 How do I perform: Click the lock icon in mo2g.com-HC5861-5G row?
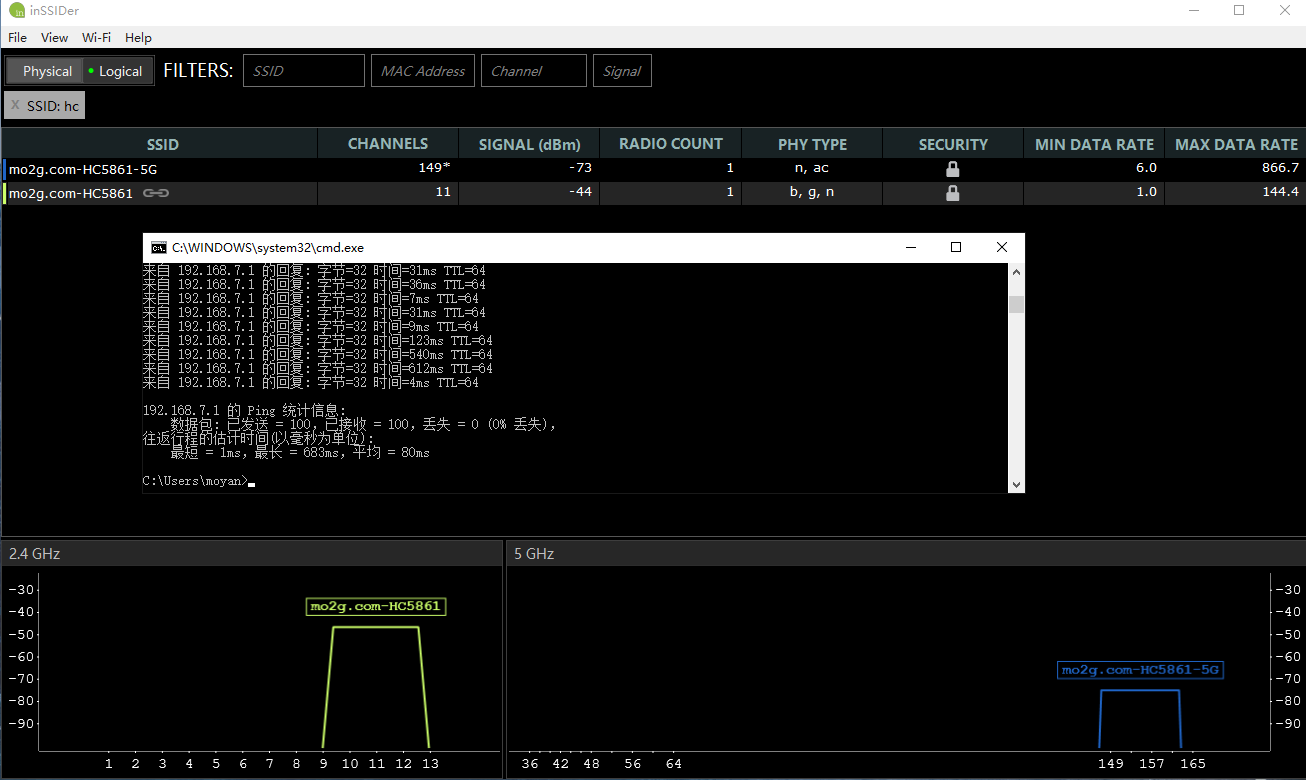click(x=952, y=169)
